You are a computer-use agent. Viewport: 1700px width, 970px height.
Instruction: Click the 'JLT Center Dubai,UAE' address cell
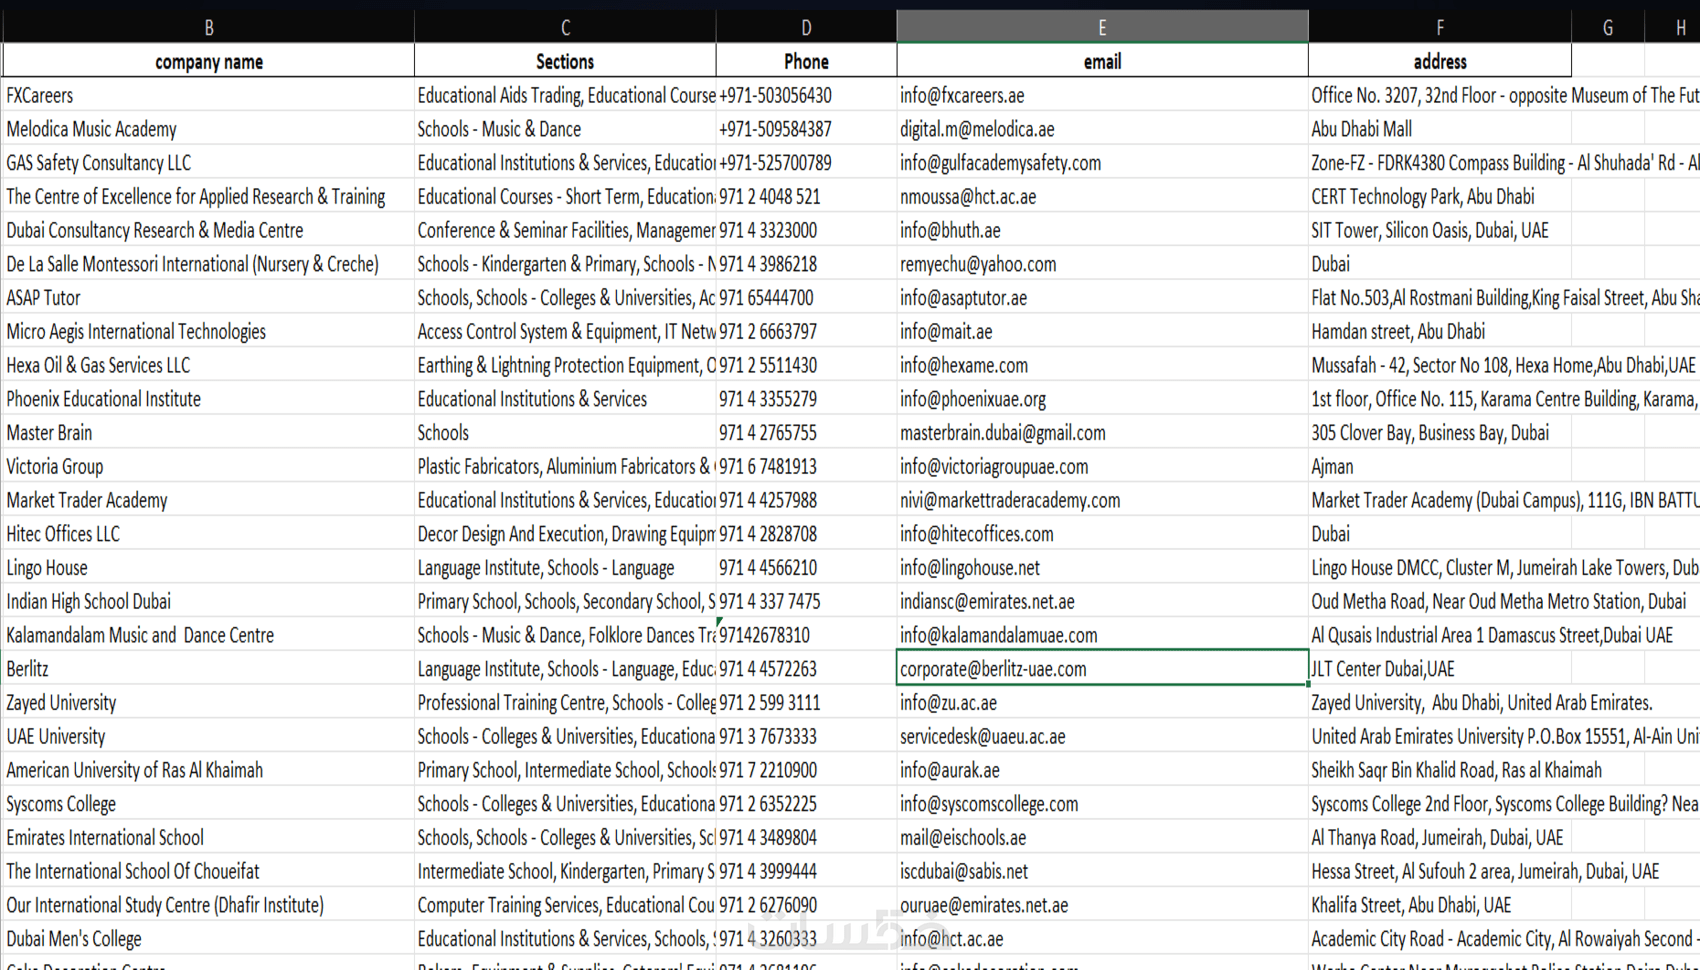point(1440,669)
